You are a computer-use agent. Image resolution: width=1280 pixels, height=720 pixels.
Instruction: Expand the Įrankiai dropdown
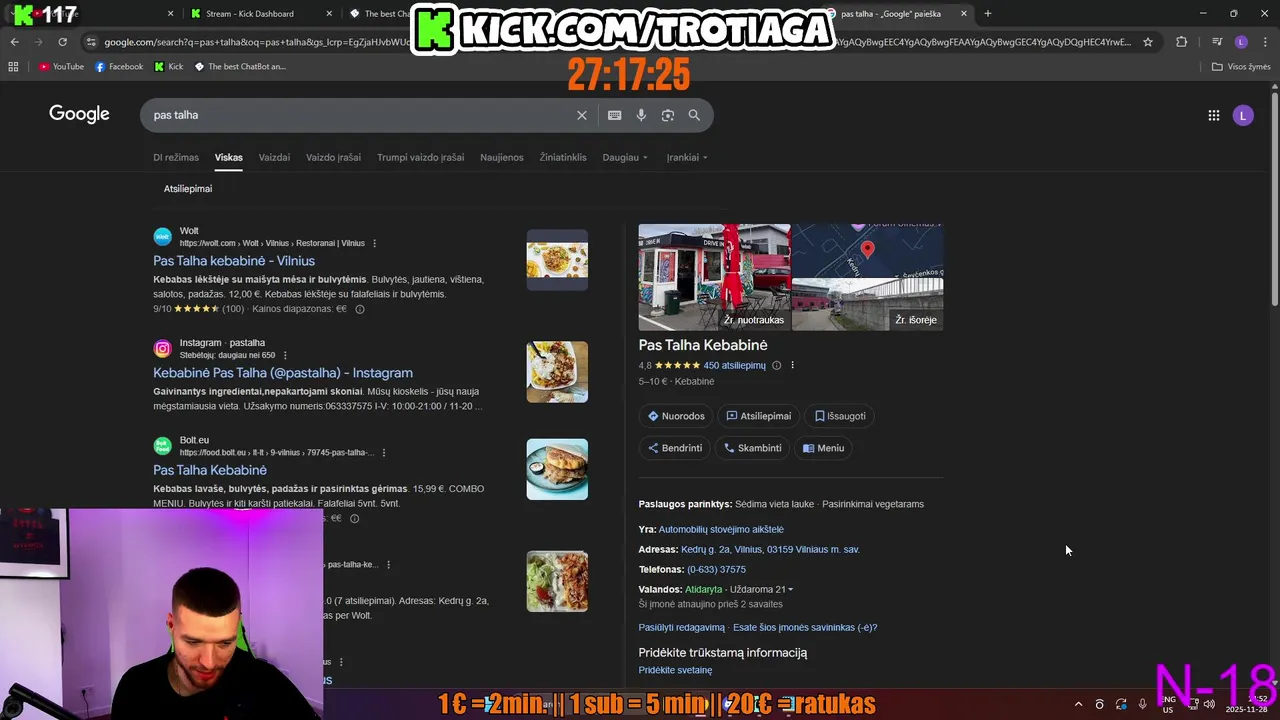pos(687,157)
